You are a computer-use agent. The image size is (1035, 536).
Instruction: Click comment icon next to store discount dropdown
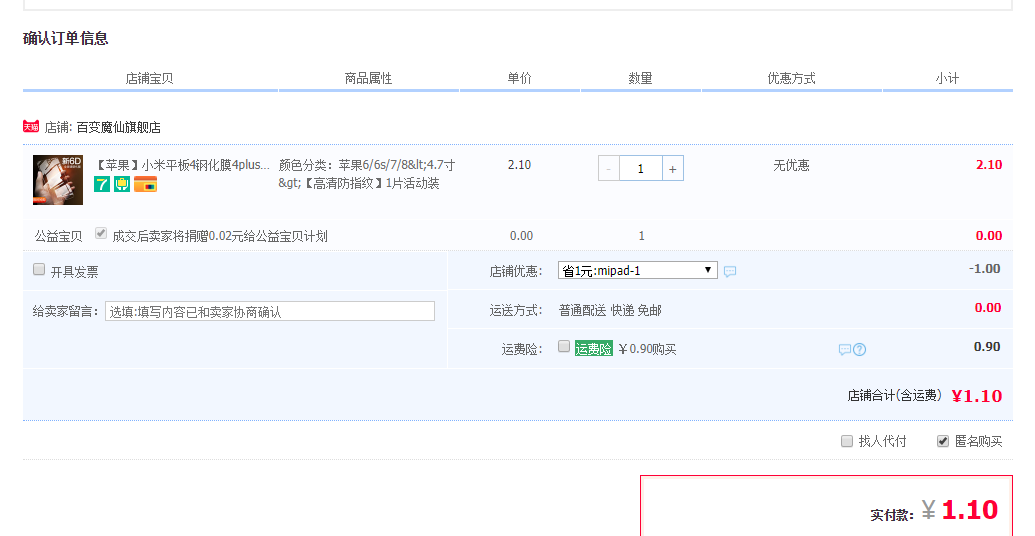pyautogui.click(x=730, y=271)
